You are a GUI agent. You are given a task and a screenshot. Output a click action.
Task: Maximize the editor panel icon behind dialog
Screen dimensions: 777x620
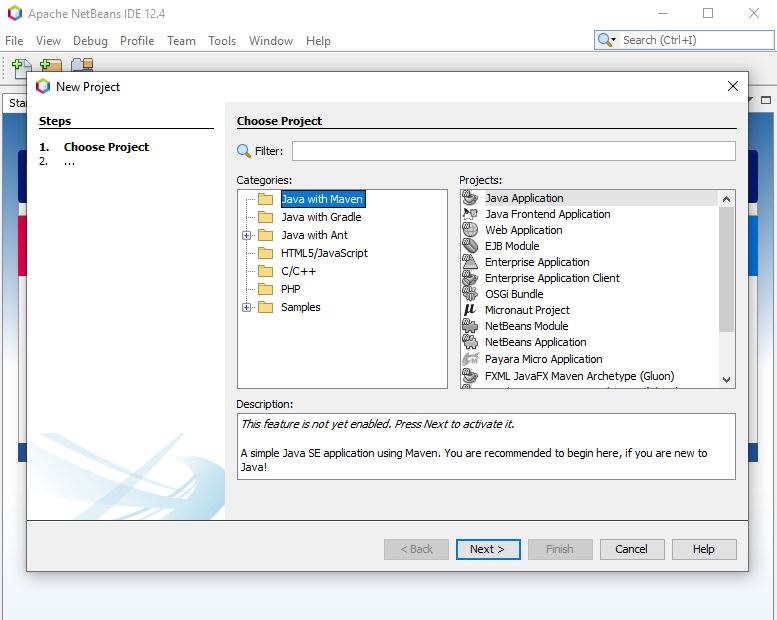pyautogui.click(x=766, y=100)
